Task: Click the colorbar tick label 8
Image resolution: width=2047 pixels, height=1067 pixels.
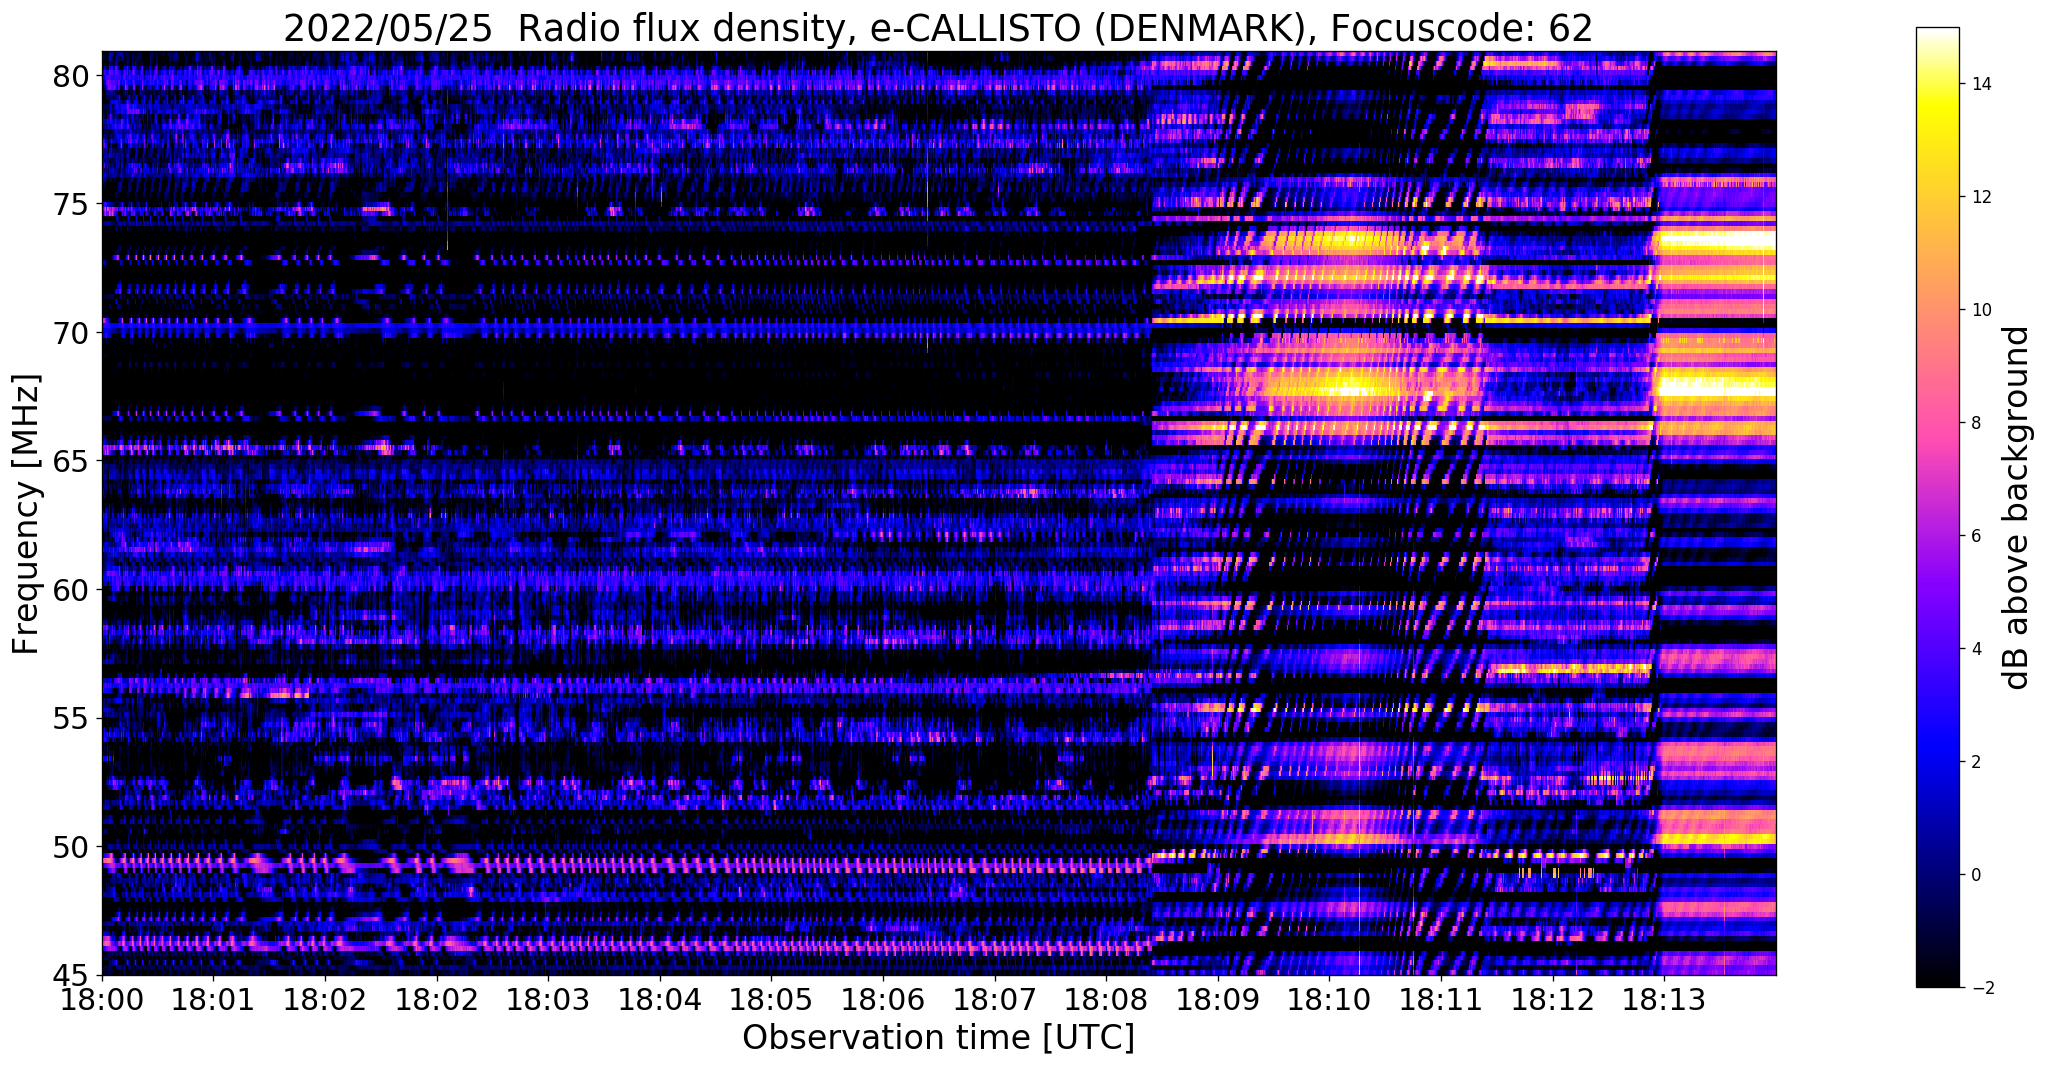Action: (x=1975, y=423)
